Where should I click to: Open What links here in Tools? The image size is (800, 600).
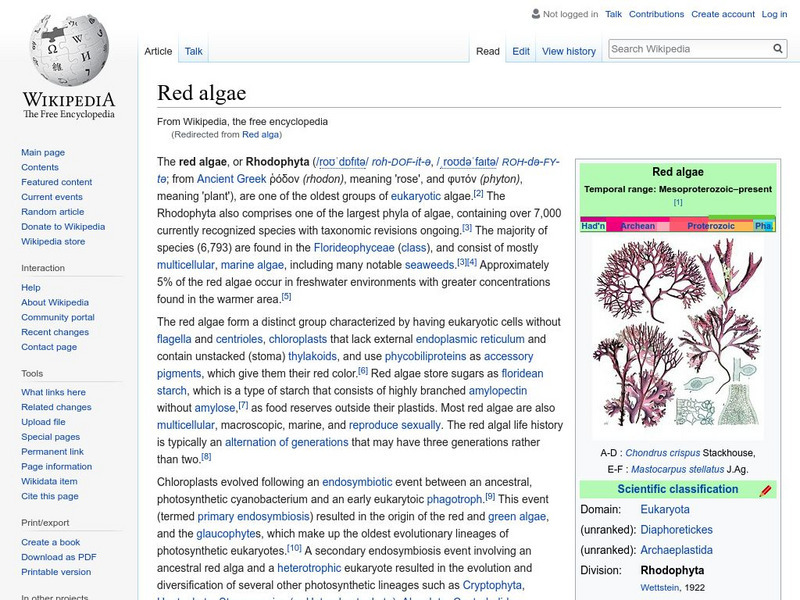pyautogui.click(x=56, y=392)
